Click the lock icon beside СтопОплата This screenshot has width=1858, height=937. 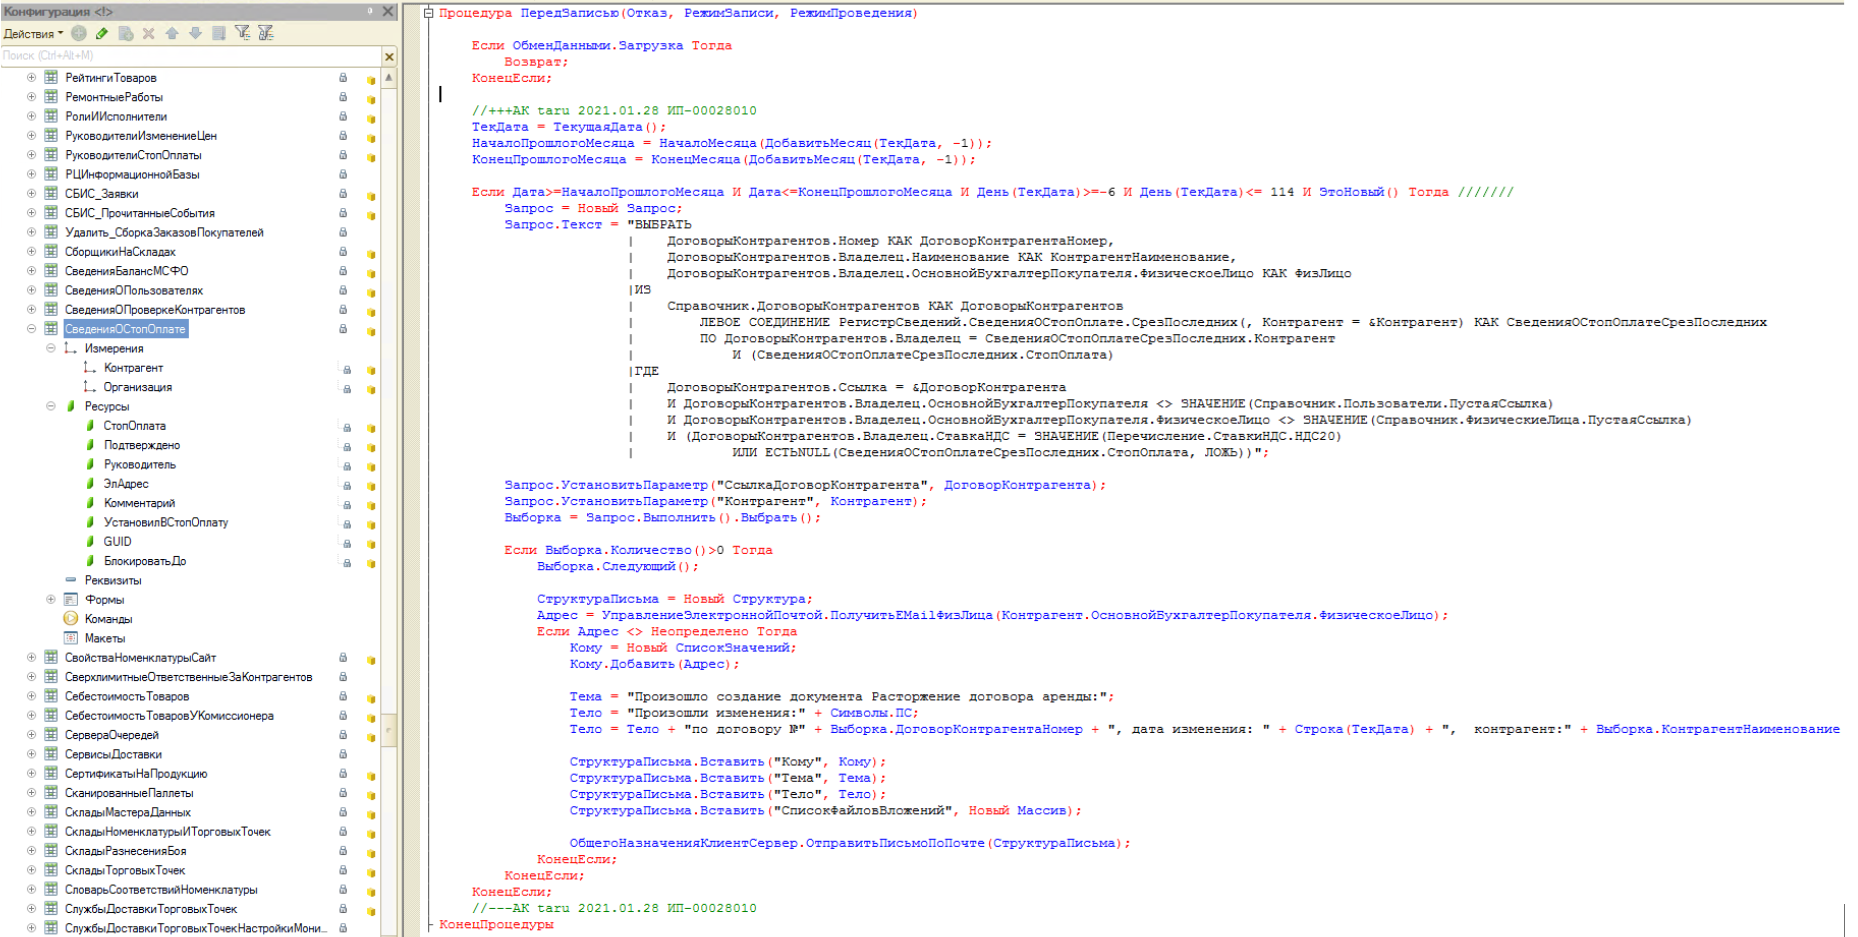347,427
